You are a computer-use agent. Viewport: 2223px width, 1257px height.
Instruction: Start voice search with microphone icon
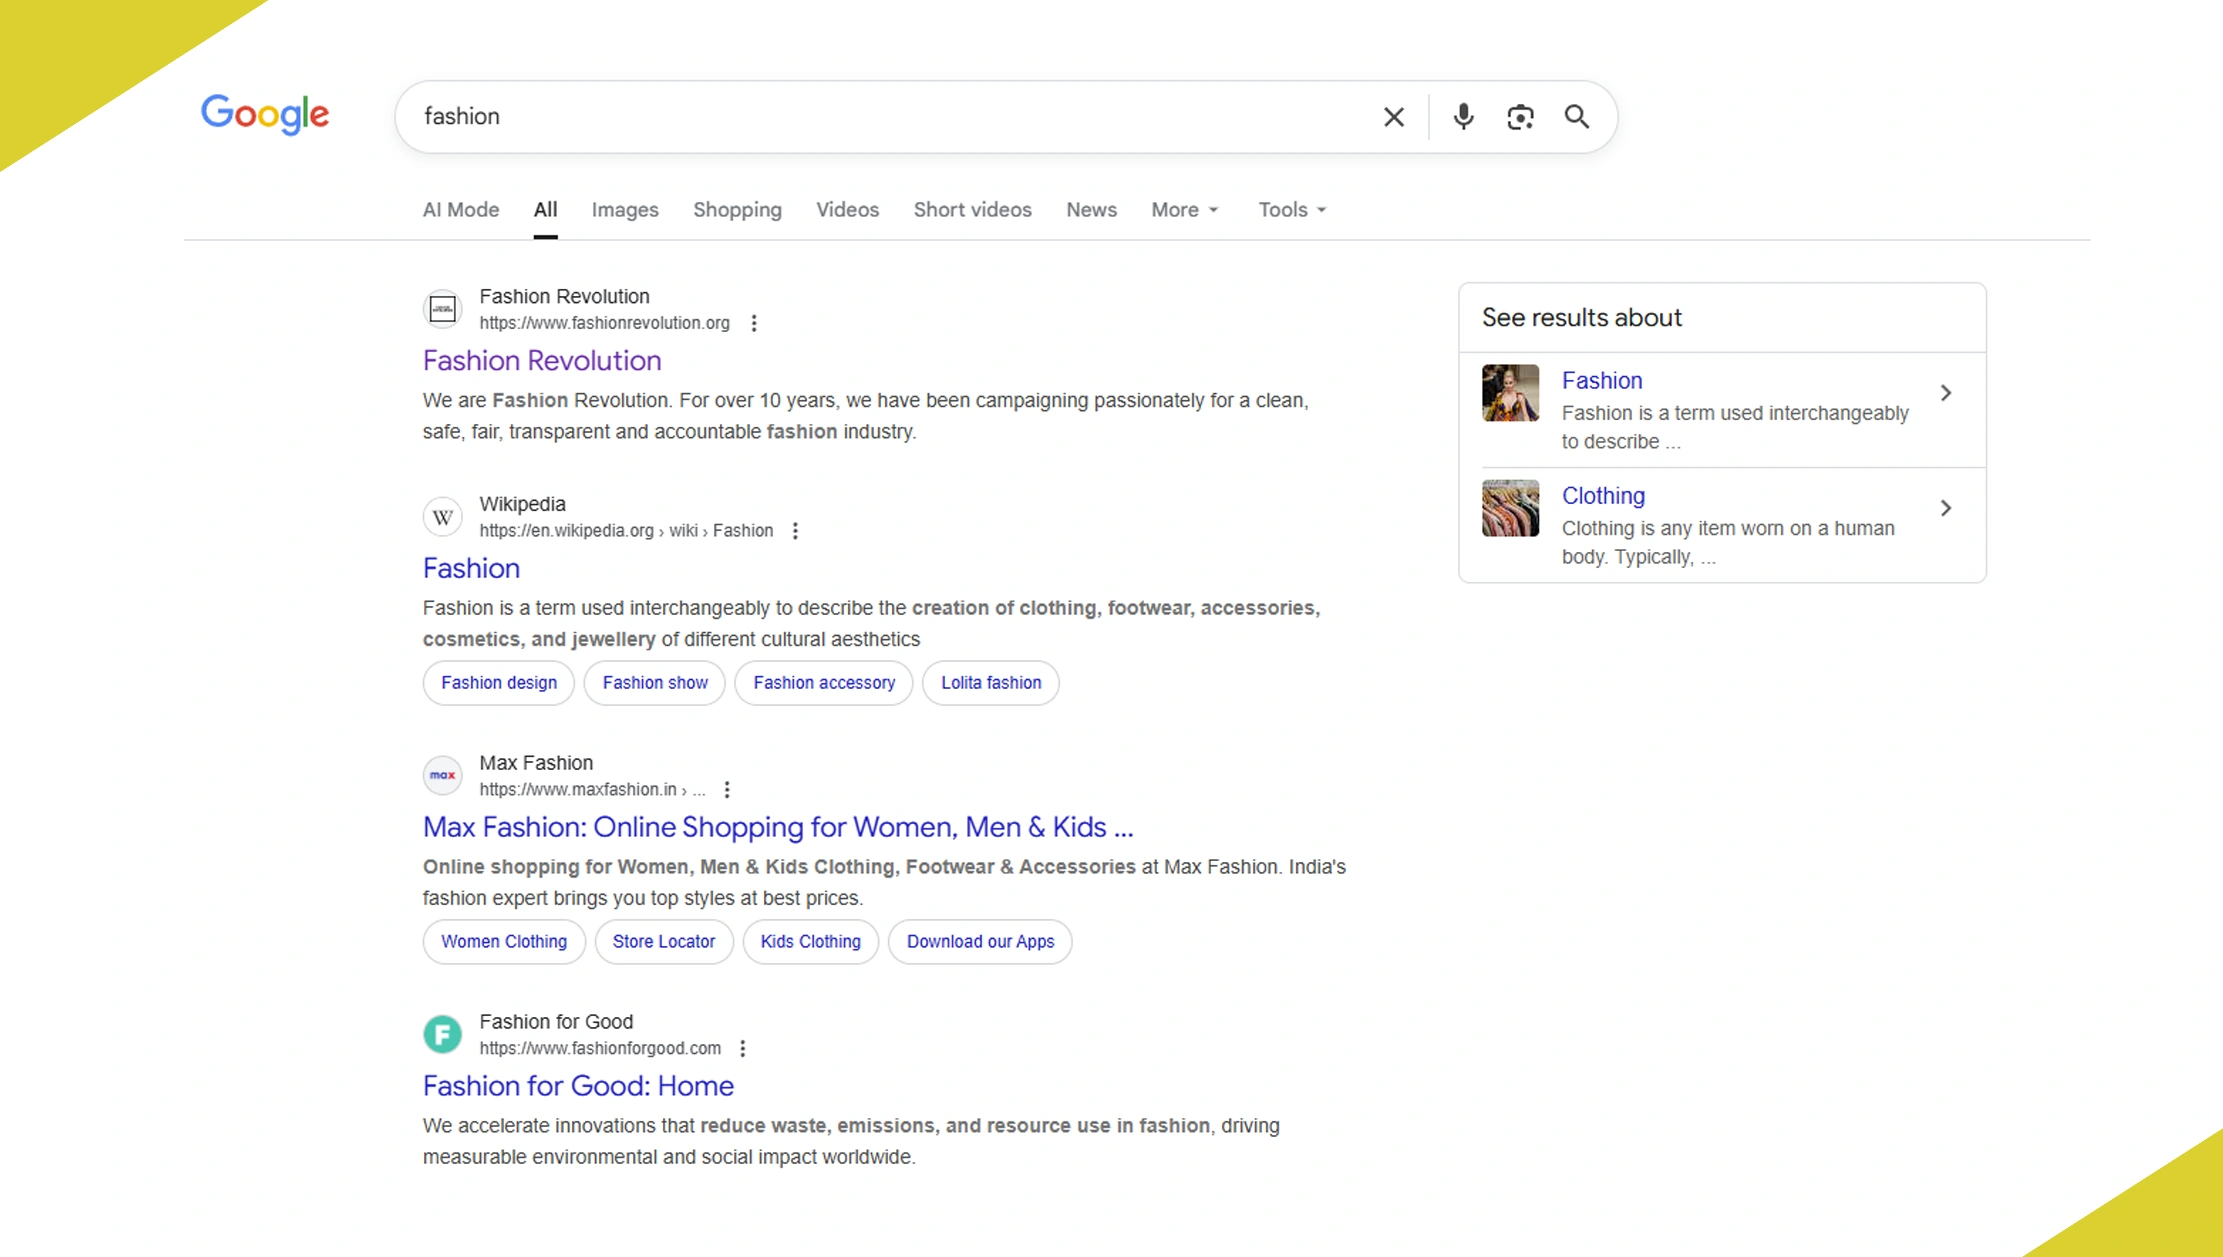[x=1463, y=117]
